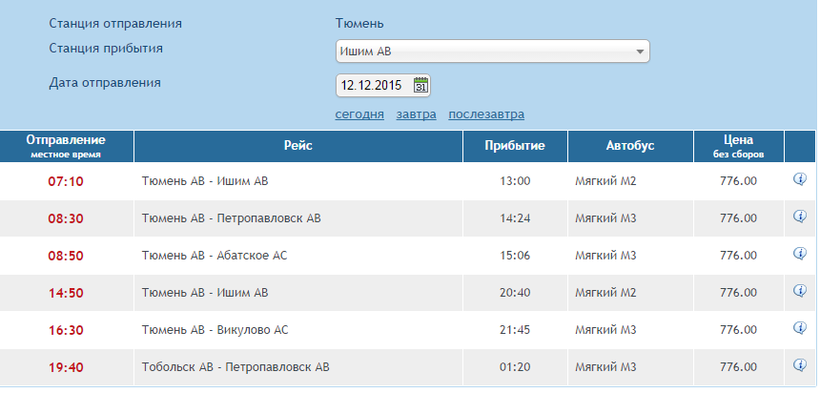Choose the завтра date link

tap(416, 114)
